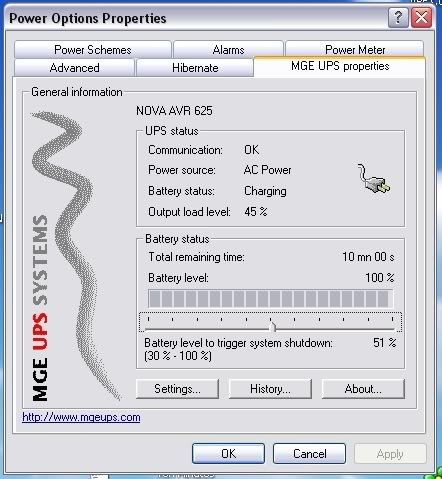Open the Settings... dialog

[x=177, y=389]
